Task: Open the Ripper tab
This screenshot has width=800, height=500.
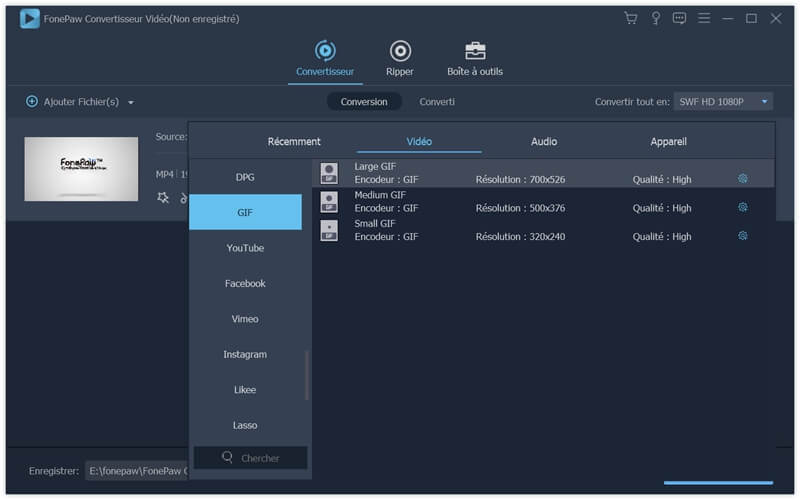Action: coord(400,59)
